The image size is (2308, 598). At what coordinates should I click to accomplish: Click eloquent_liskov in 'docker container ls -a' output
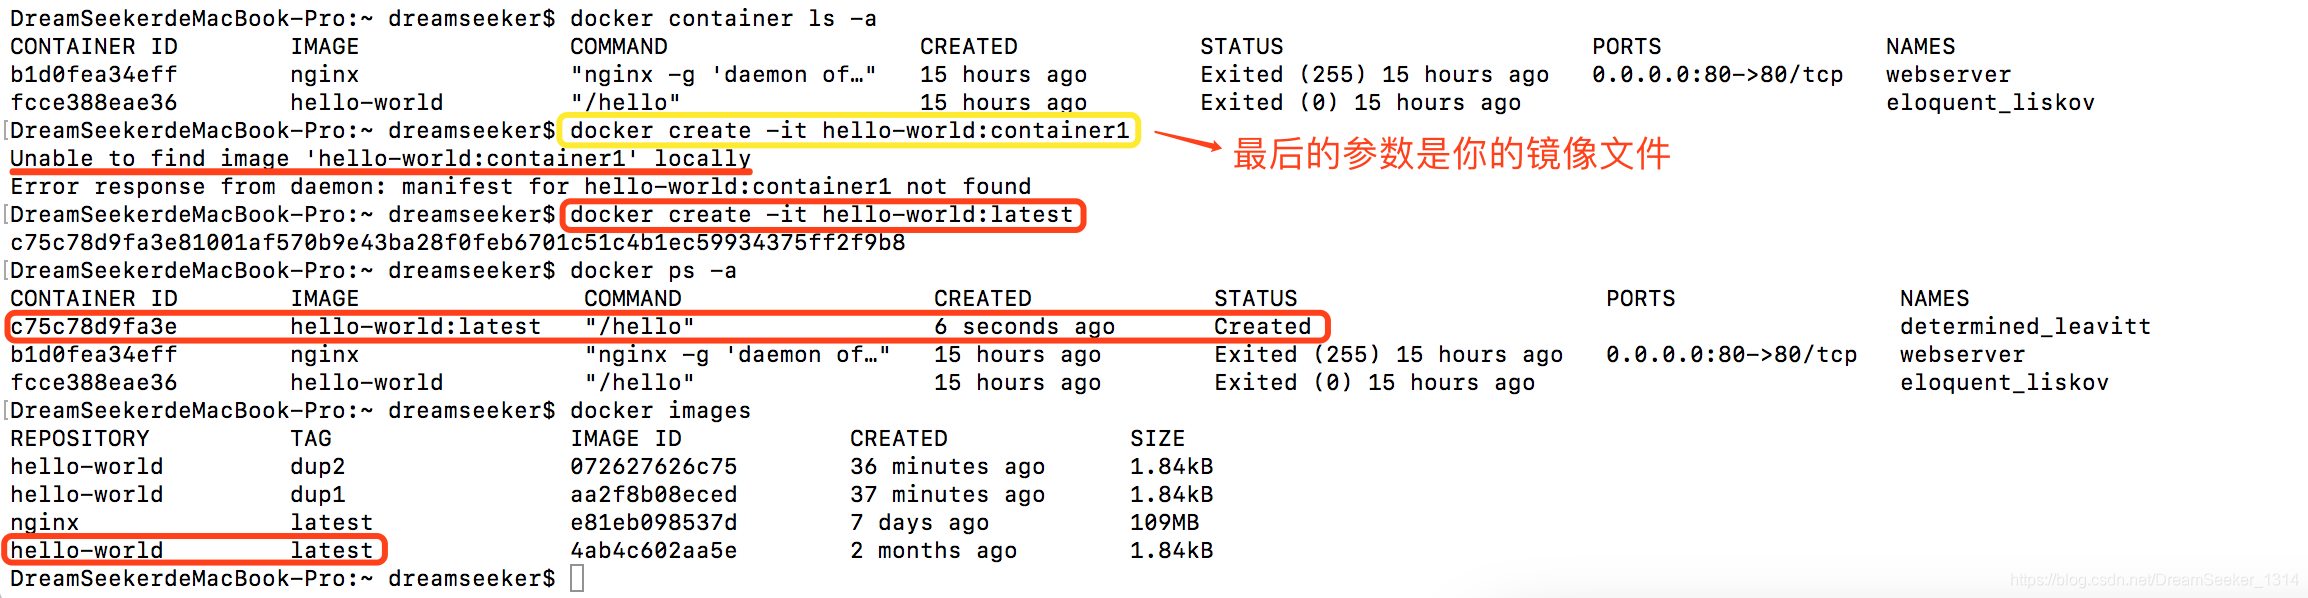1990,103
